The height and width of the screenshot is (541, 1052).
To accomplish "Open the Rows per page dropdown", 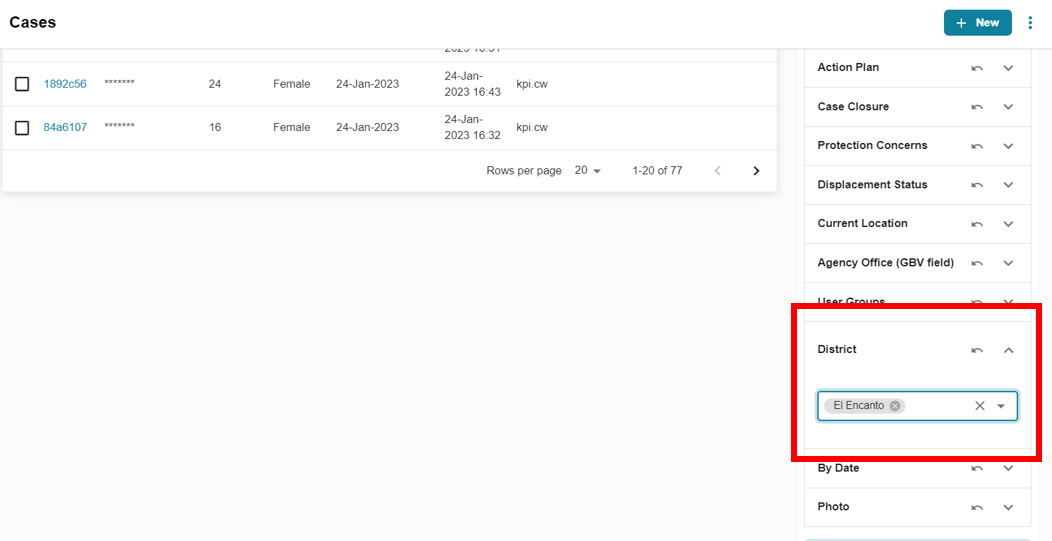I will 588,170.
